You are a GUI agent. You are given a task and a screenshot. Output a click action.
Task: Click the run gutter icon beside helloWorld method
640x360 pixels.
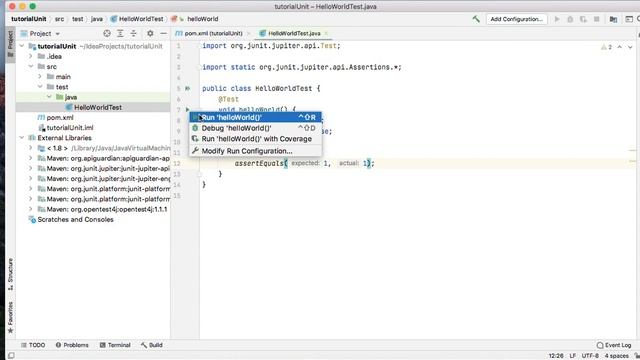tap(188, 109)
